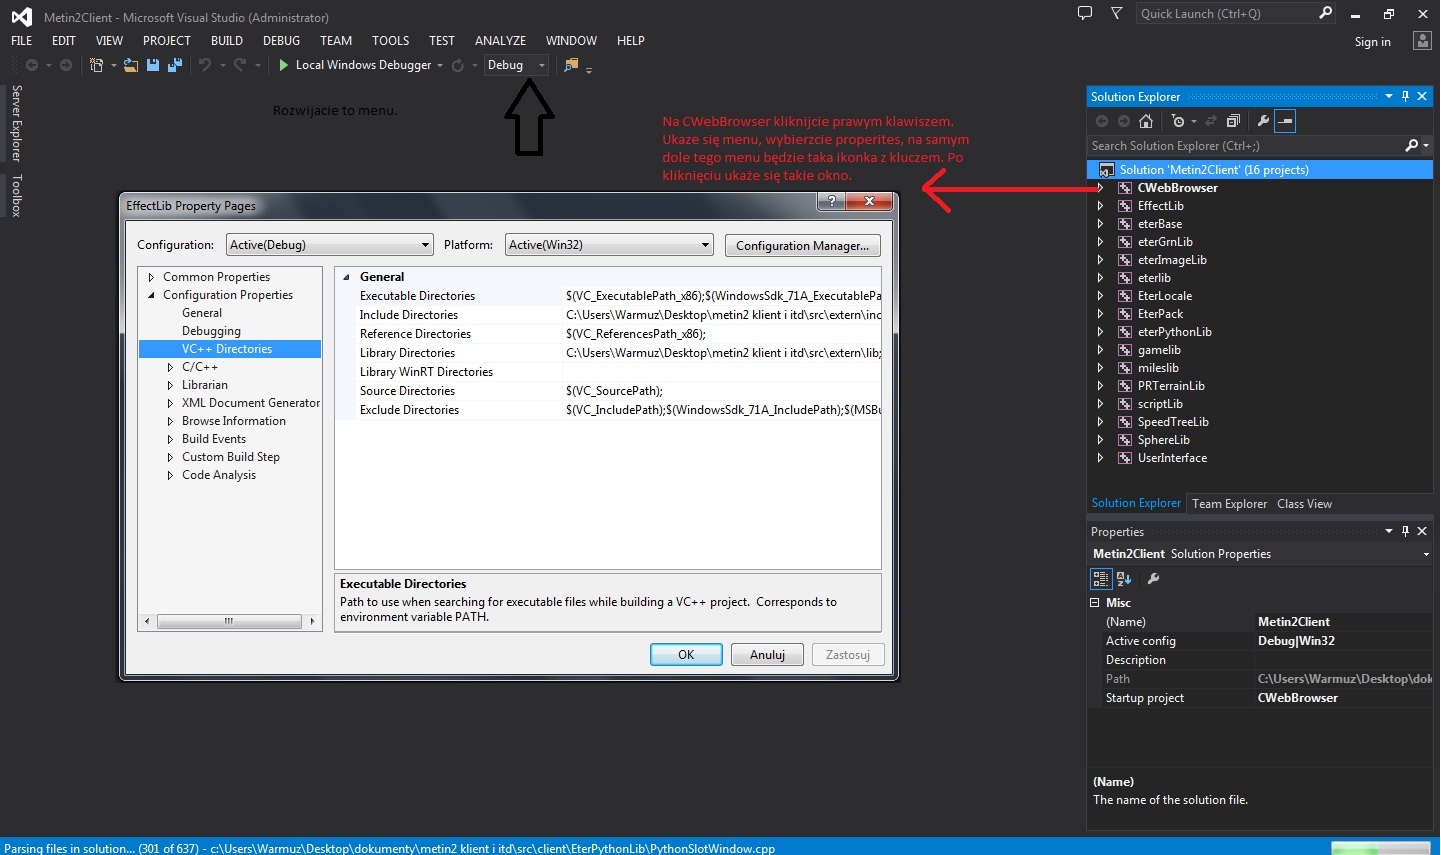The height and width of the screenshot is (855, 1441).
Task: Go Home in Solution Explorer toolbar
Action: pyautogui.click(x=1146, y=121)
